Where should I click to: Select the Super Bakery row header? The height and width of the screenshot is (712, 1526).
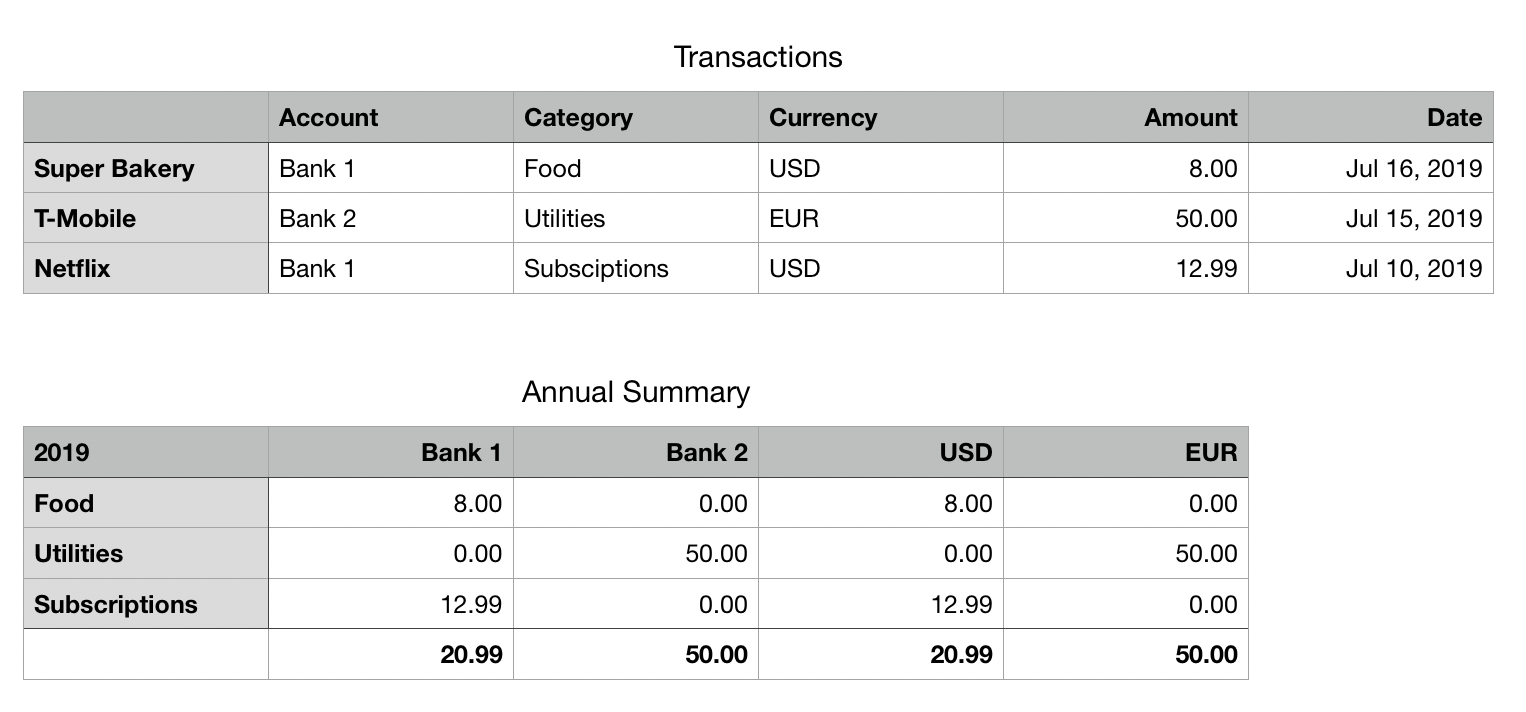pos(146,168)
